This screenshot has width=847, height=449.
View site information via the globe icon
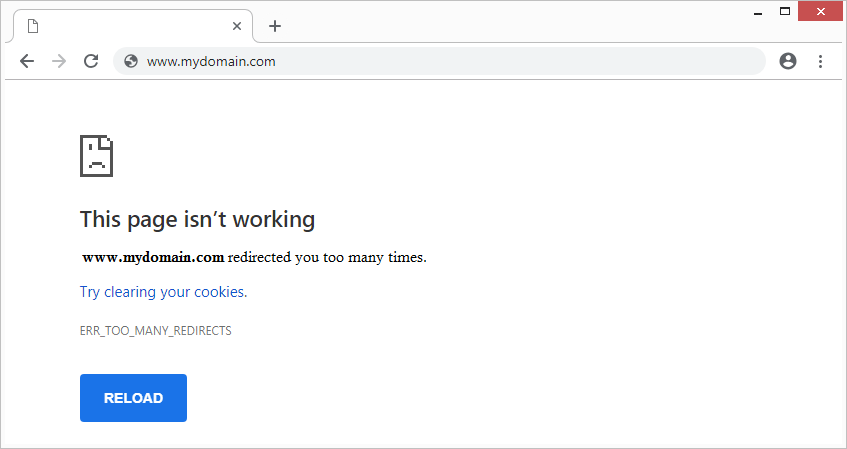(130, 61)
